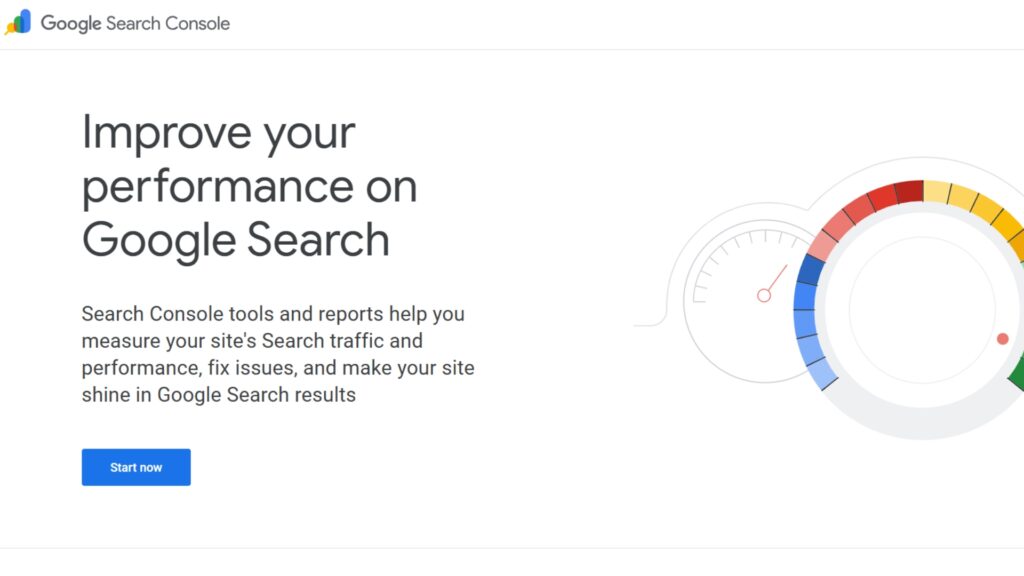
Task: Click the phrase 'Google Search' in the heading
Action: [x=236, y=240]
